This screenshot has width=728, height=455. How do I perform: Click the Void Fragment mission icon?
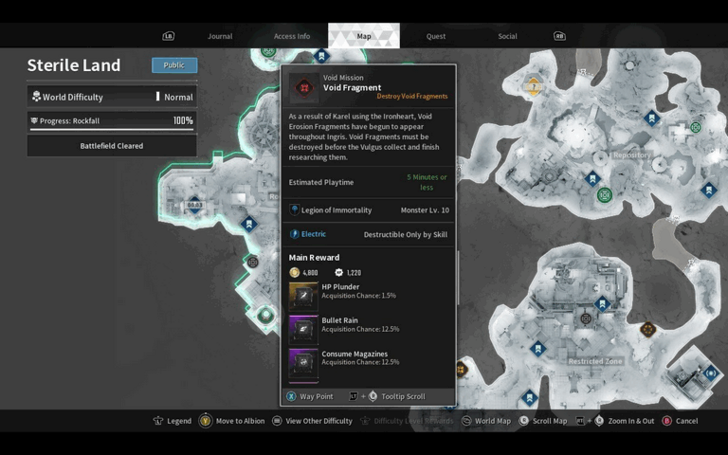tap(304, 87)
